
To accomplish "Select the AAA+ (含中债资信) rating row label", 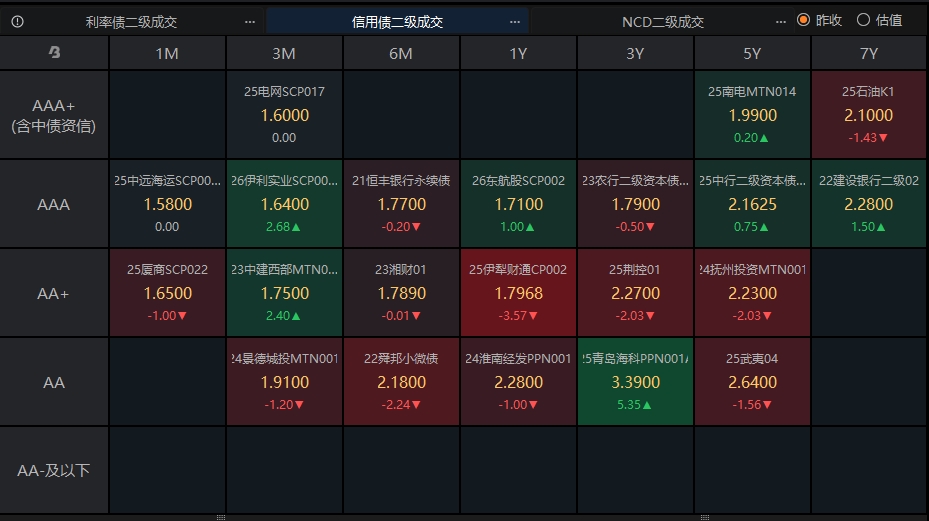I will (54, 115).
